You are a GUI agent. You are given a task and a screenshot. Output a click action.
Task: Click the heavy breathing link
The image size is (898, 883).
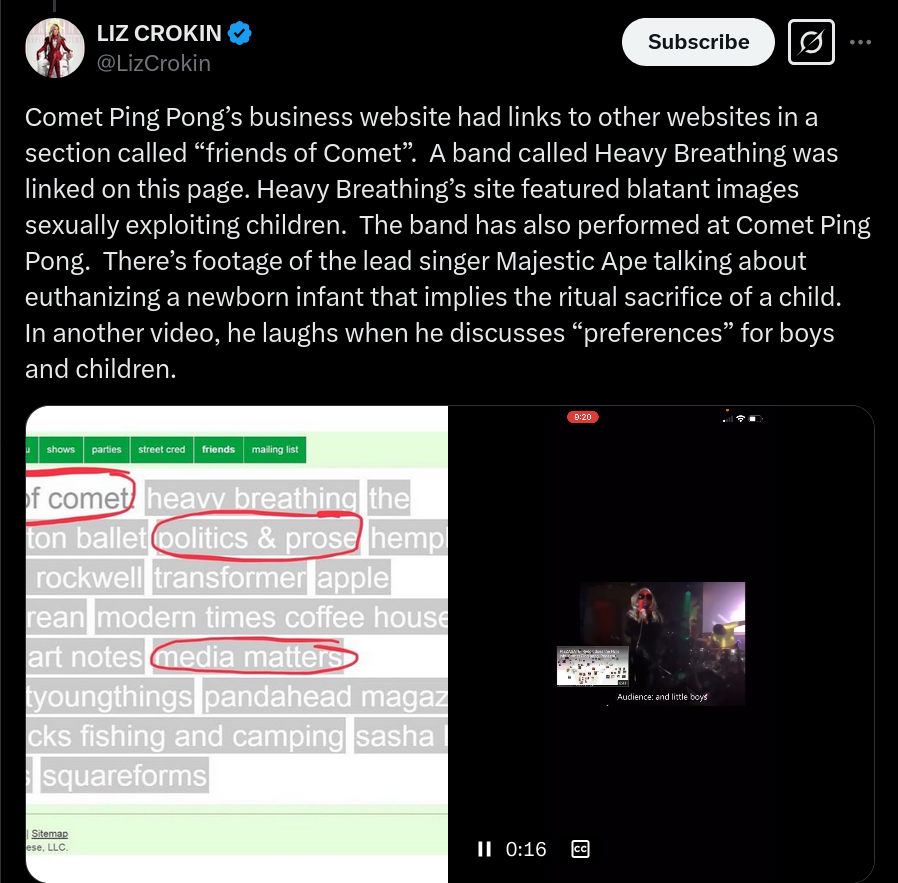252,498
